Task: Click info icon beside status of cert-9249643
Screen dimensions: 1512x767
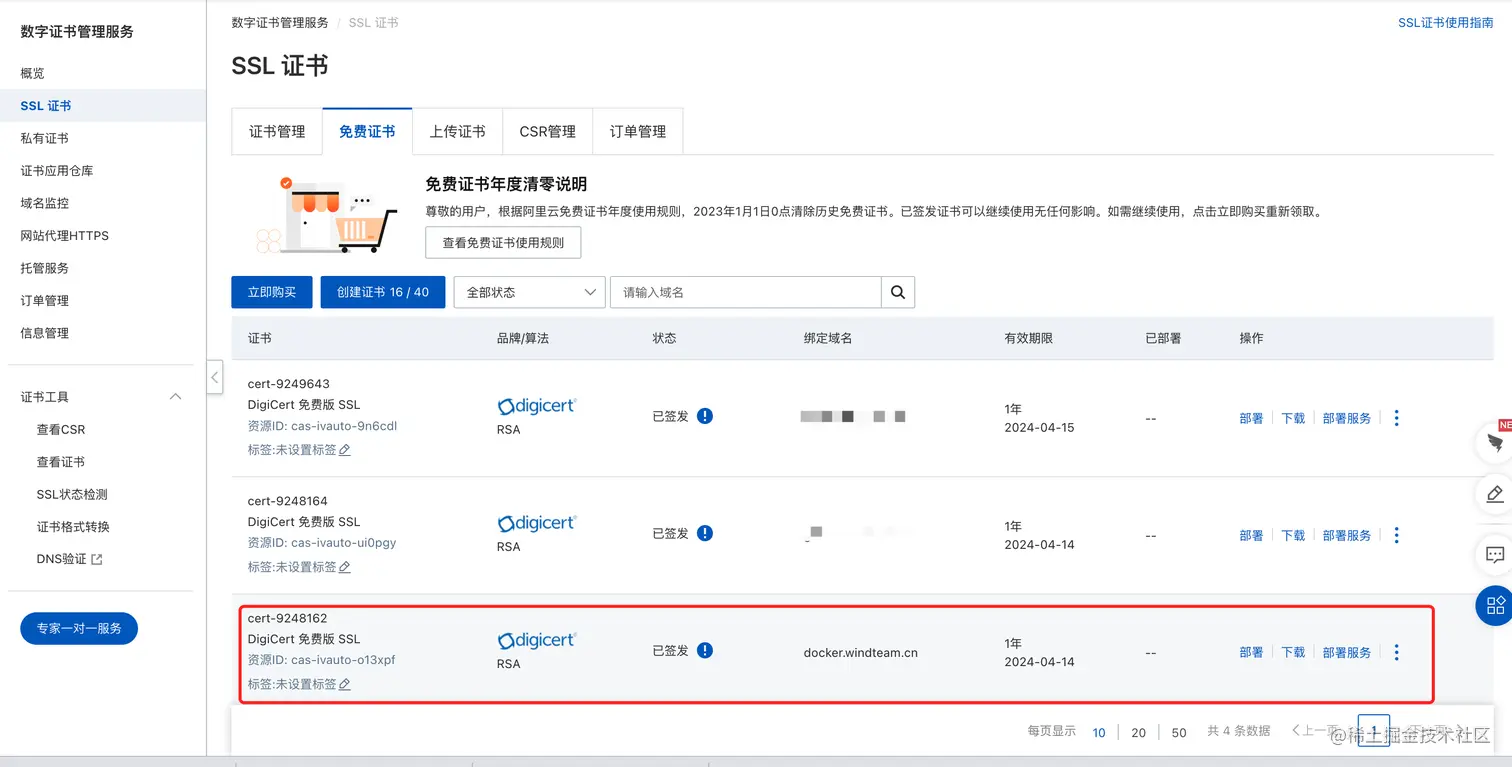Action: 705,416
